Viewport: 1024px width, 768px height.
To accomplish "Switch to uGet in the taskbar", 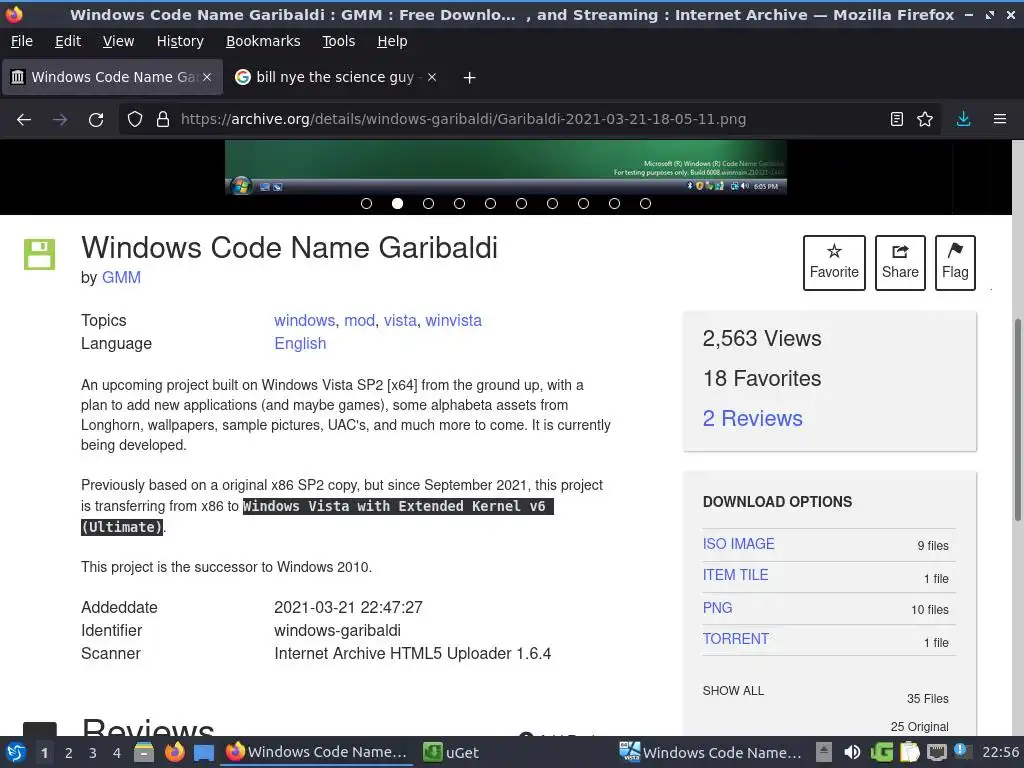I will [x=451, y=753].
